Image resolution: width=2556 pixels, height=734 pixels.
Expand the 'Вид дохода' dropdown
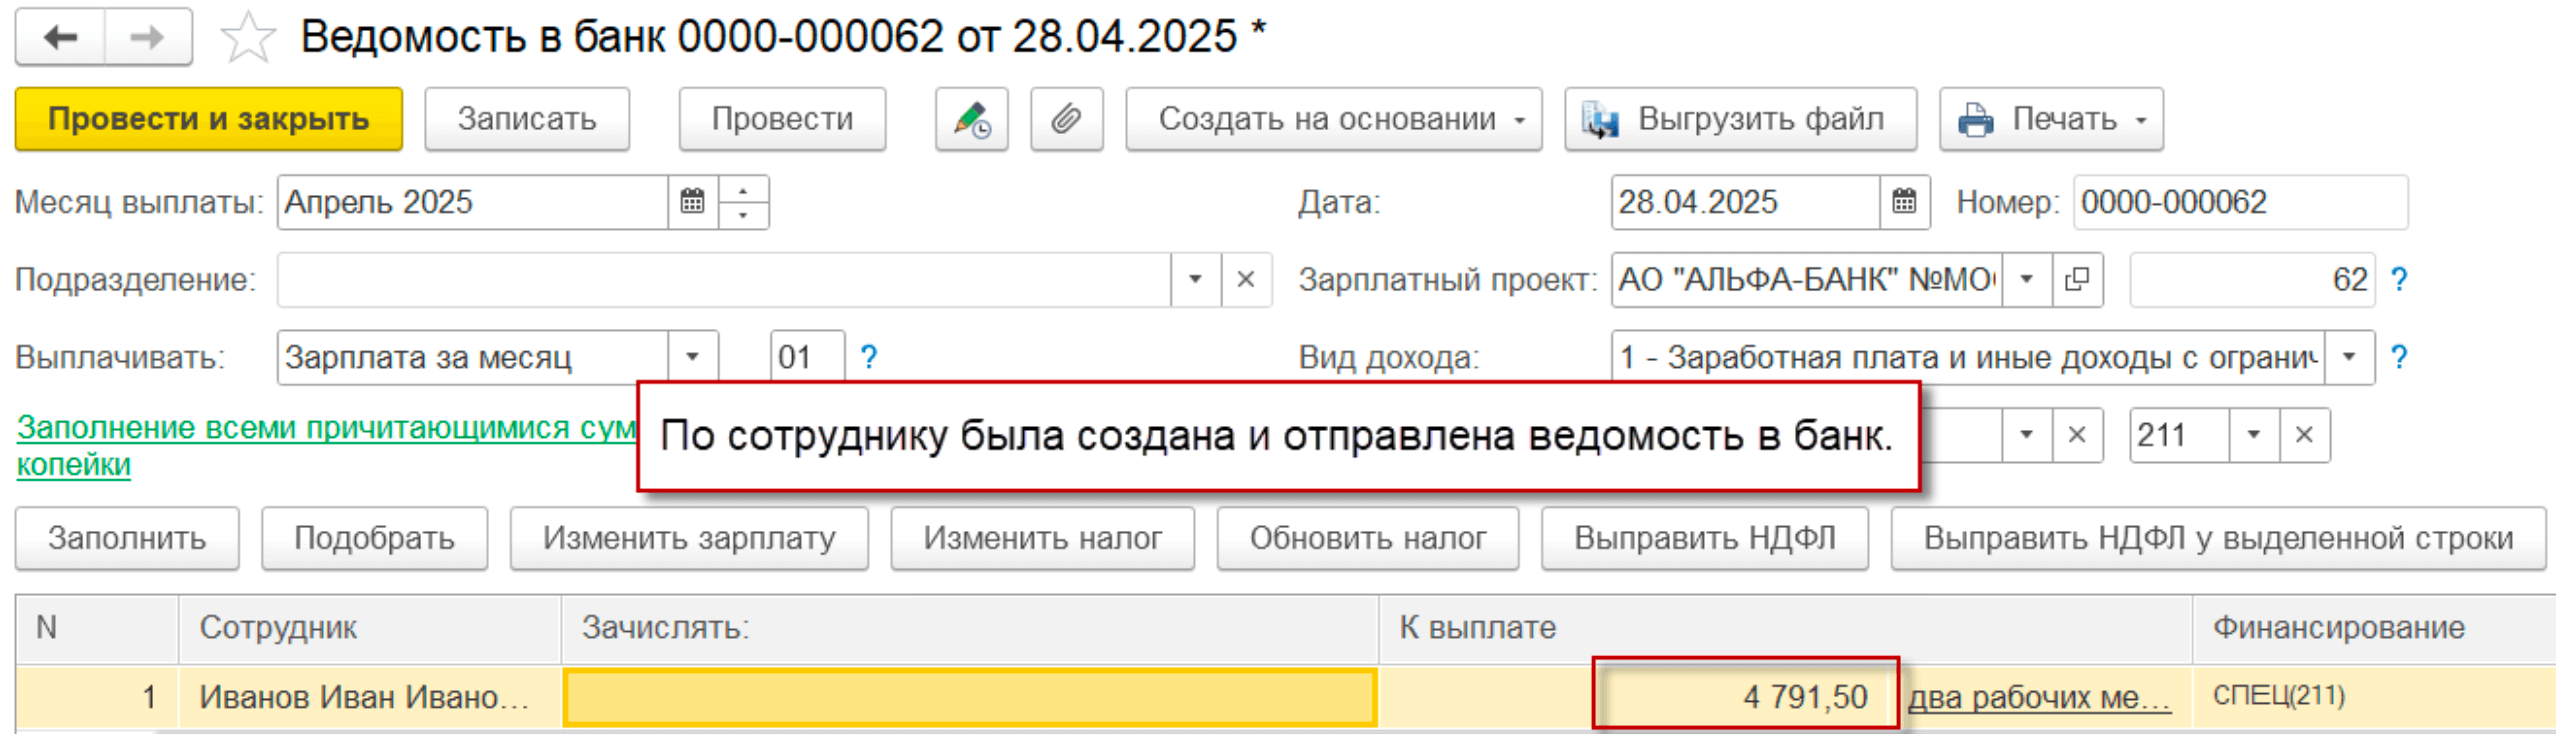(x=2349, y=357)
